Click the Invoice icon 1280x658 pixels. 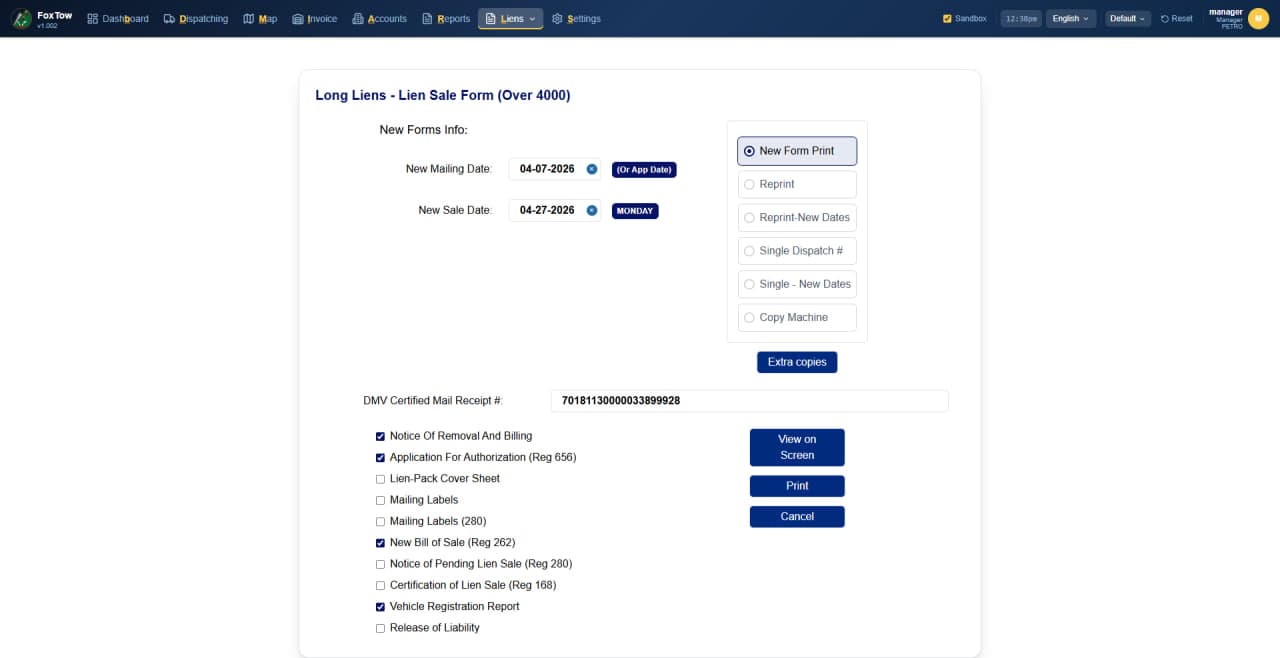point(297,18)
